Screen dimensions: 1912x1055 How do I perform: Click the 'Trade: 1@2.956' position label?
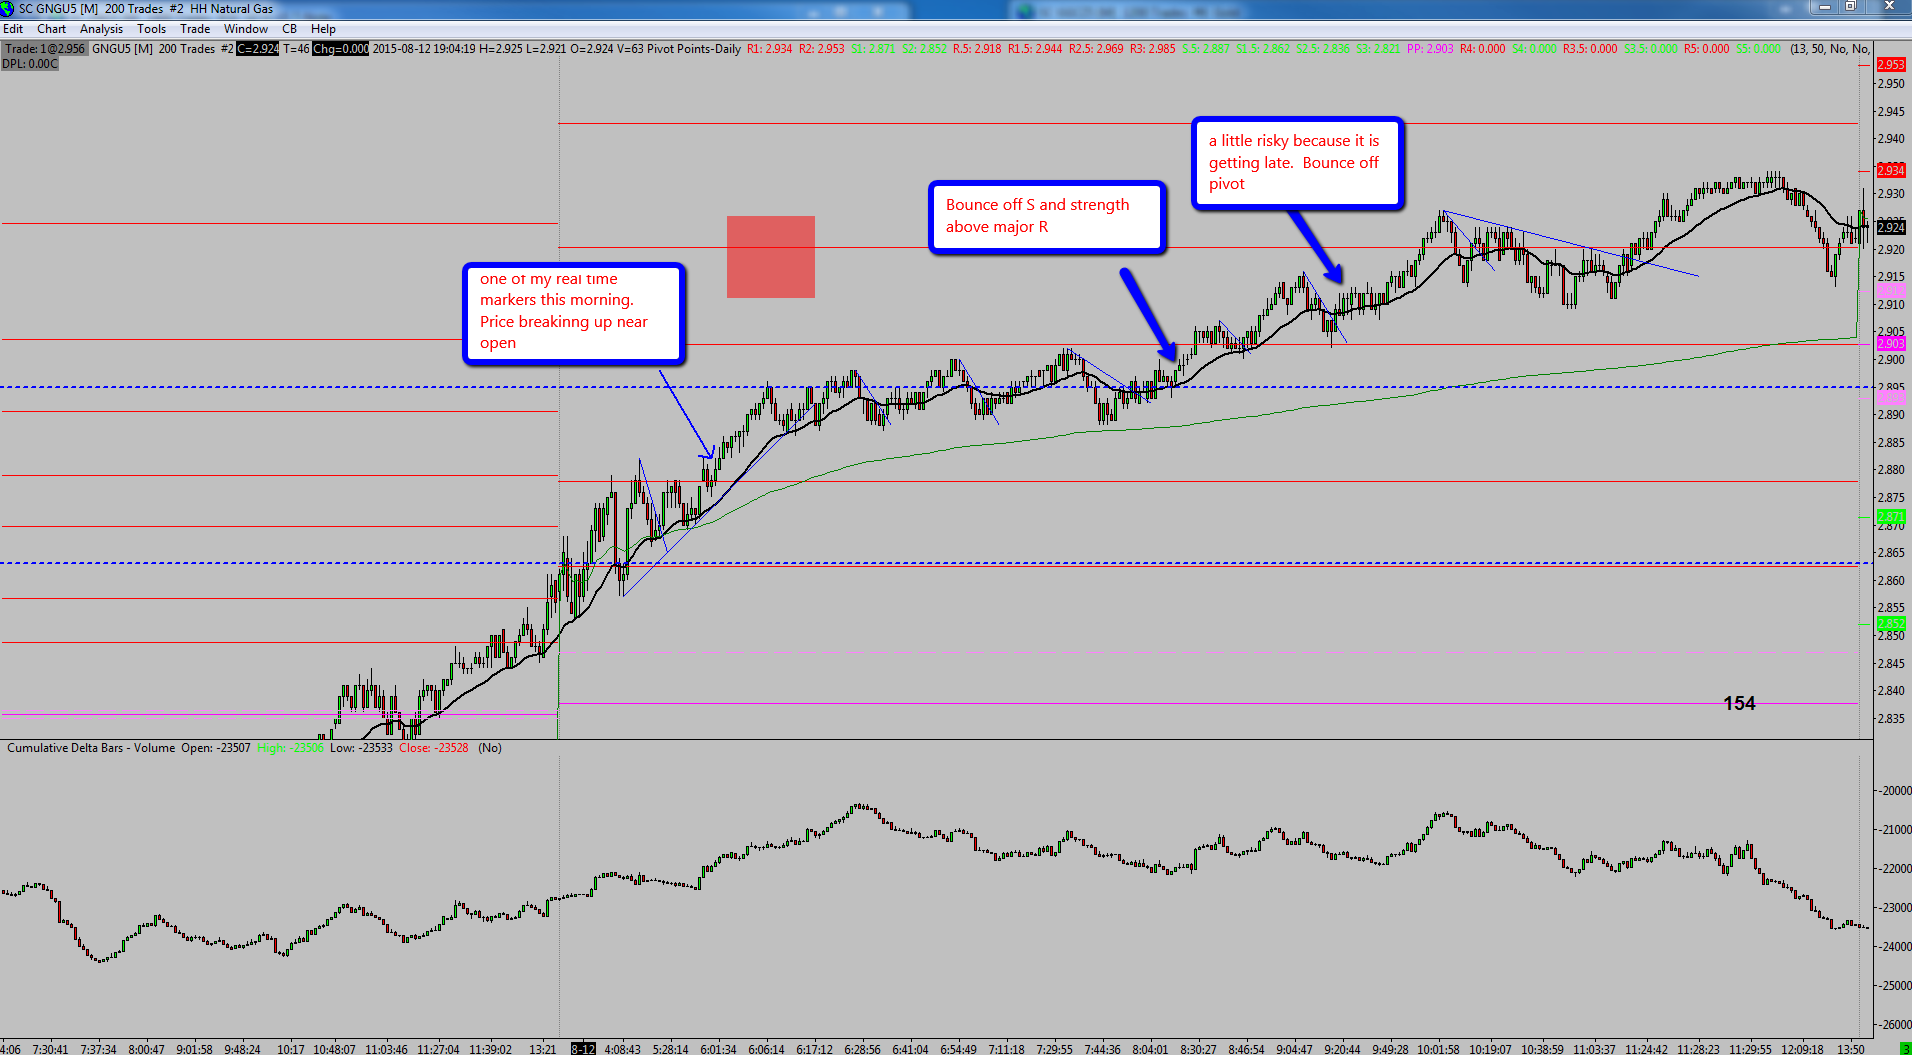pos(45,49)
